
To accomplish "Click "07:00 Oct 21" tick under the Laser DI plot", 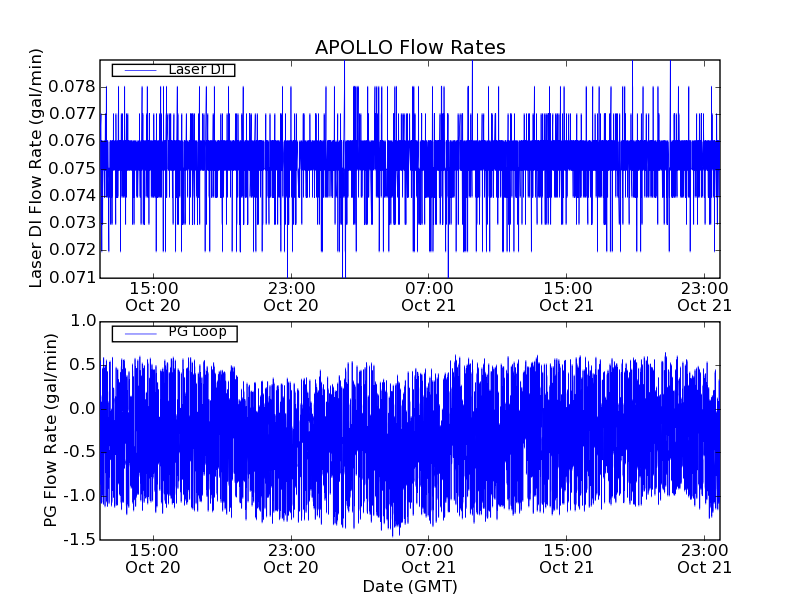I will (429, 297).
